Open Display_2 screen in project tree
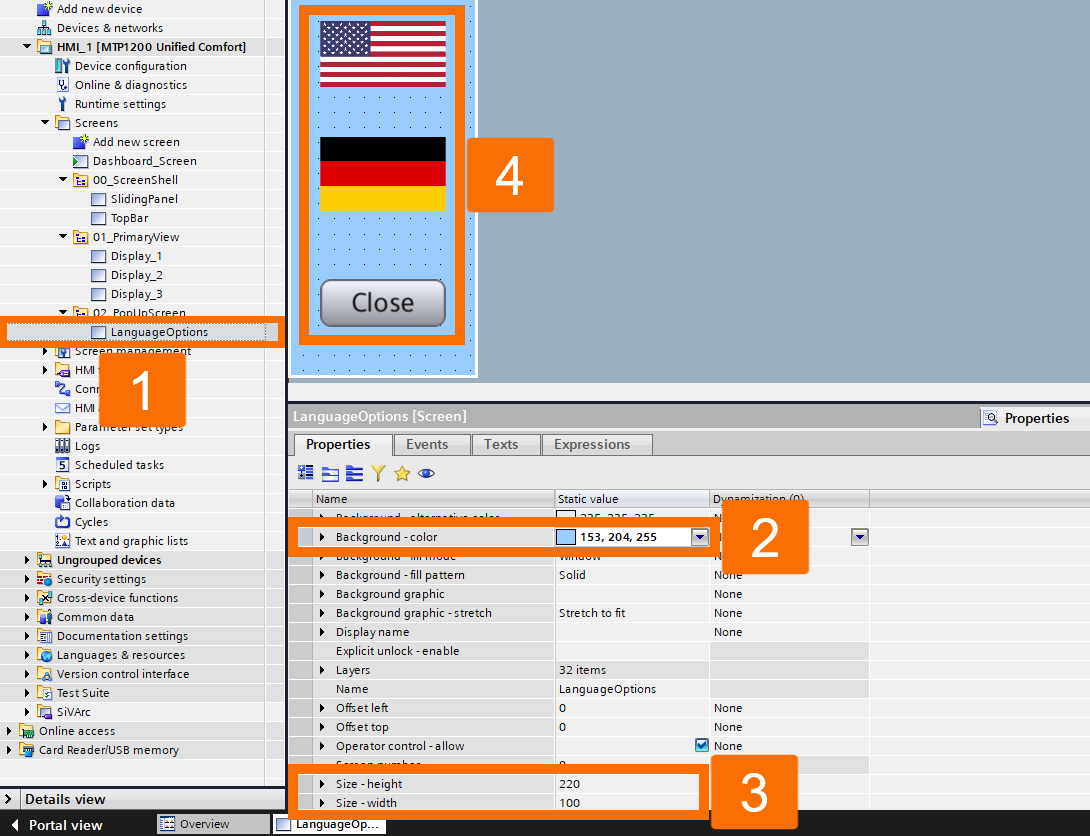Image resolution: width=1090 pixels, height=836 pixels. [x=136, y=275]
